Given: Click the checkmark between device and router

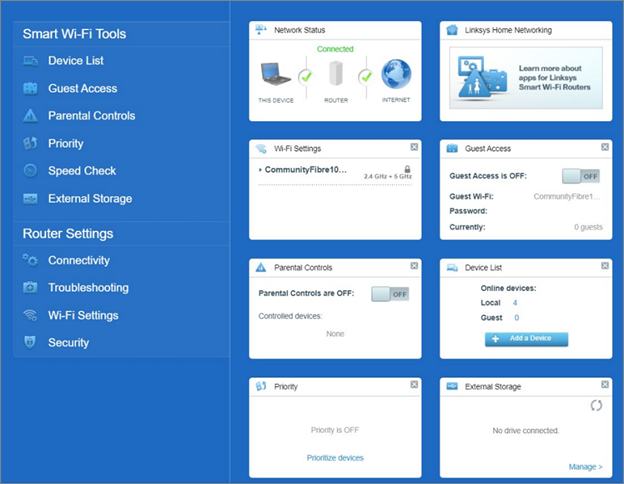Looking at the screenshot, I should click(306, 77).
